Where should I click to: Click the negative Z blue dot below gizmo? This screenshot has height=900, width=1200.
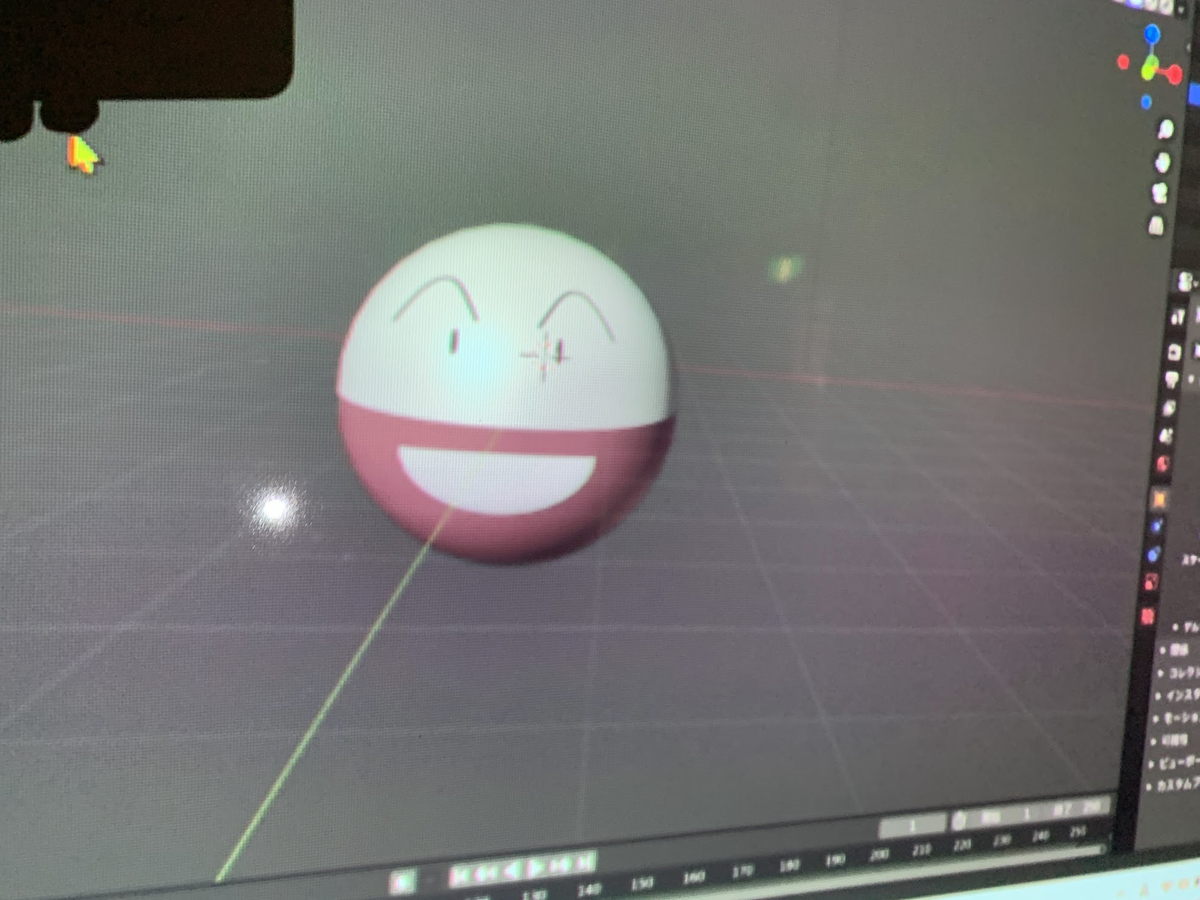pyautogui.click(x=1146, y=102)
